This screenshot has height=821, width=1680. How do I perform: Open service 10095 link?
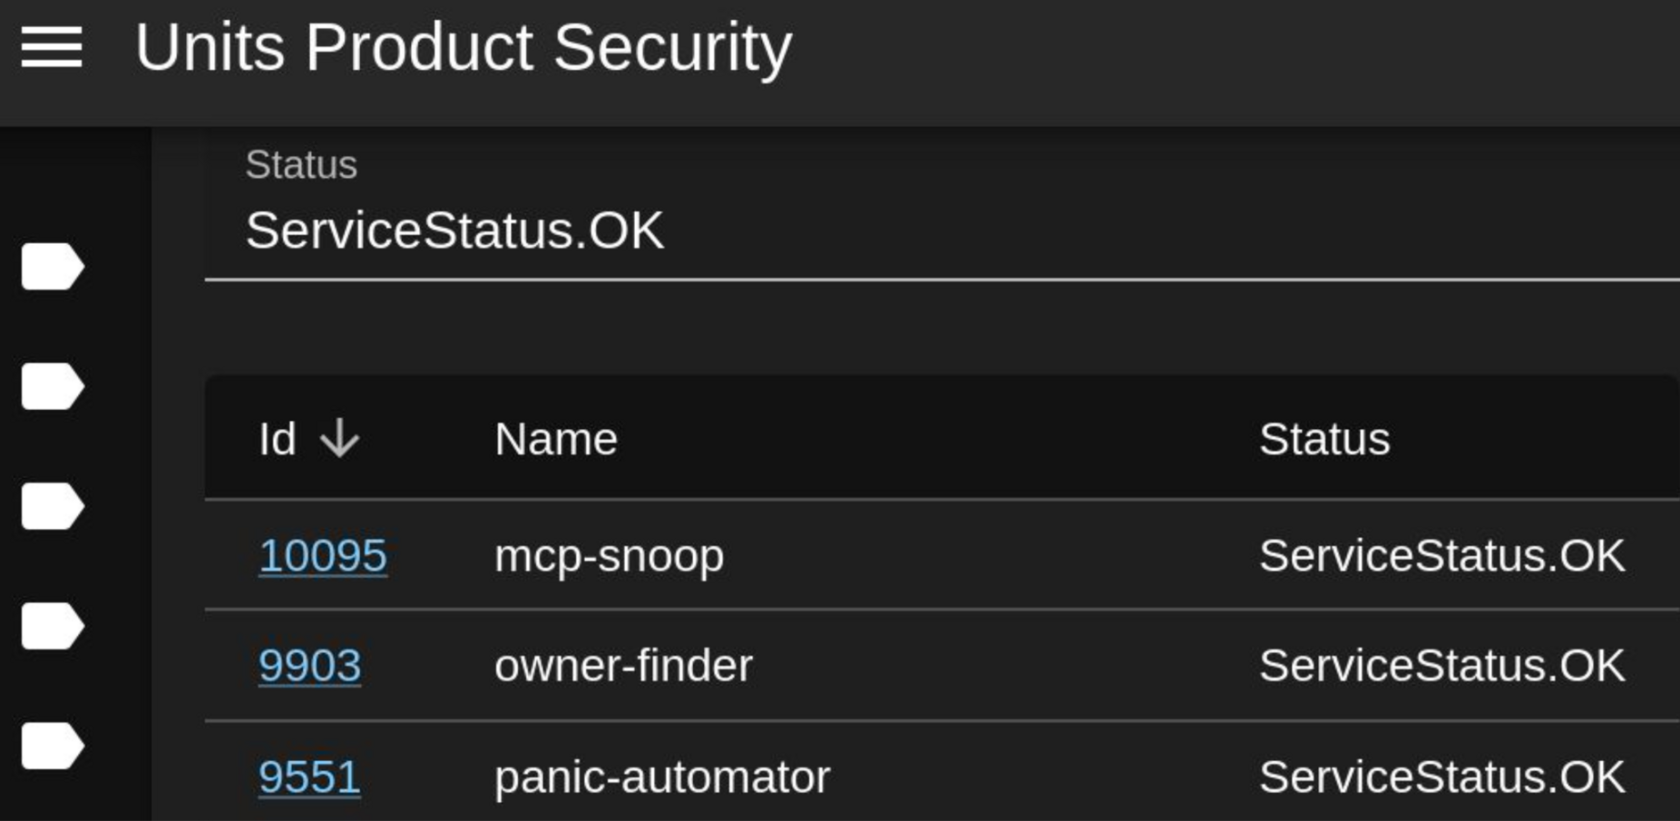pos(322,556)
